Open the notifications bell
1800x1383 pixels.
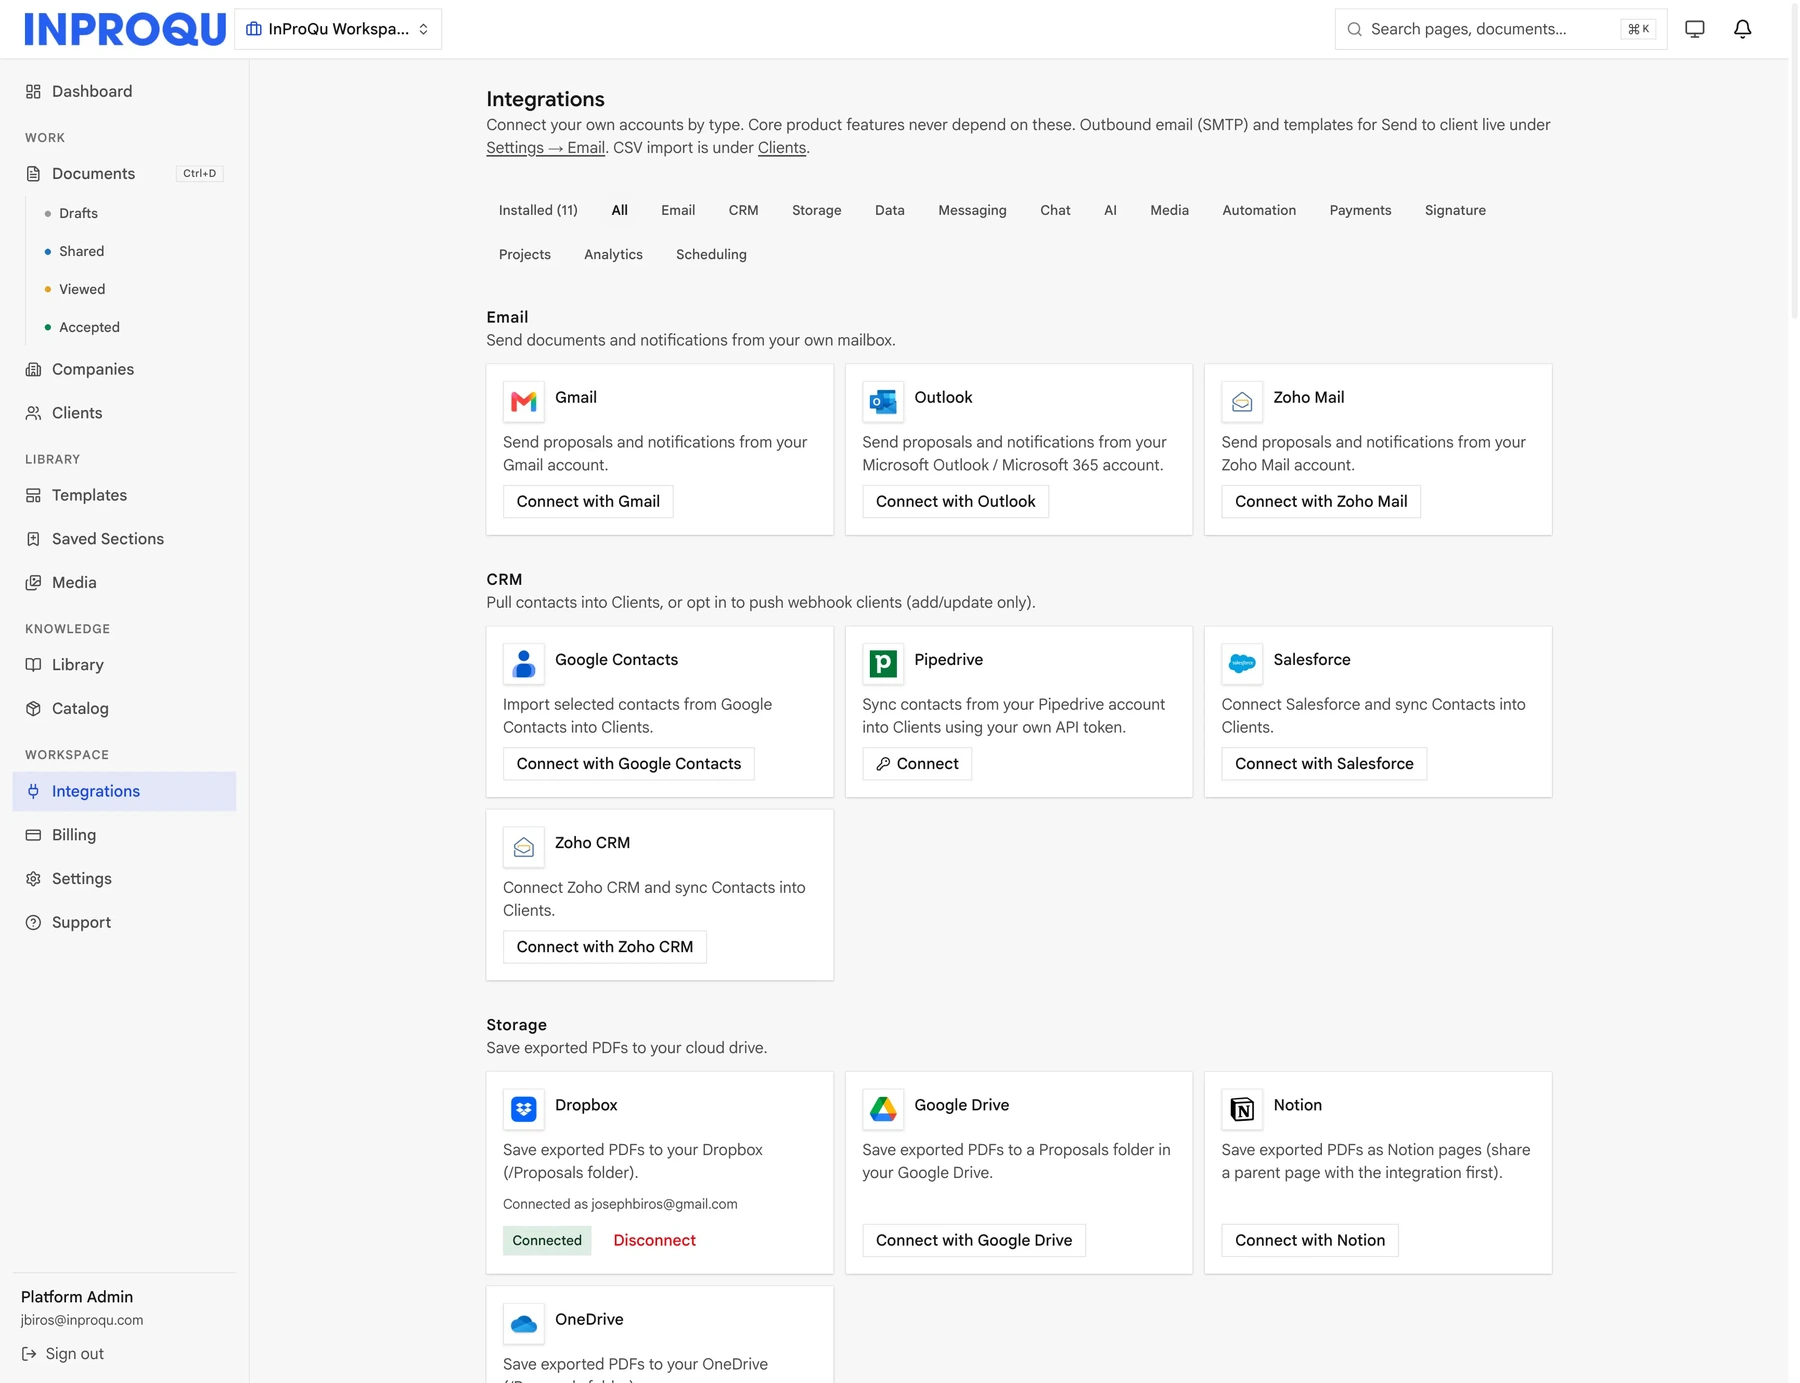click(x=1742, y=29)
